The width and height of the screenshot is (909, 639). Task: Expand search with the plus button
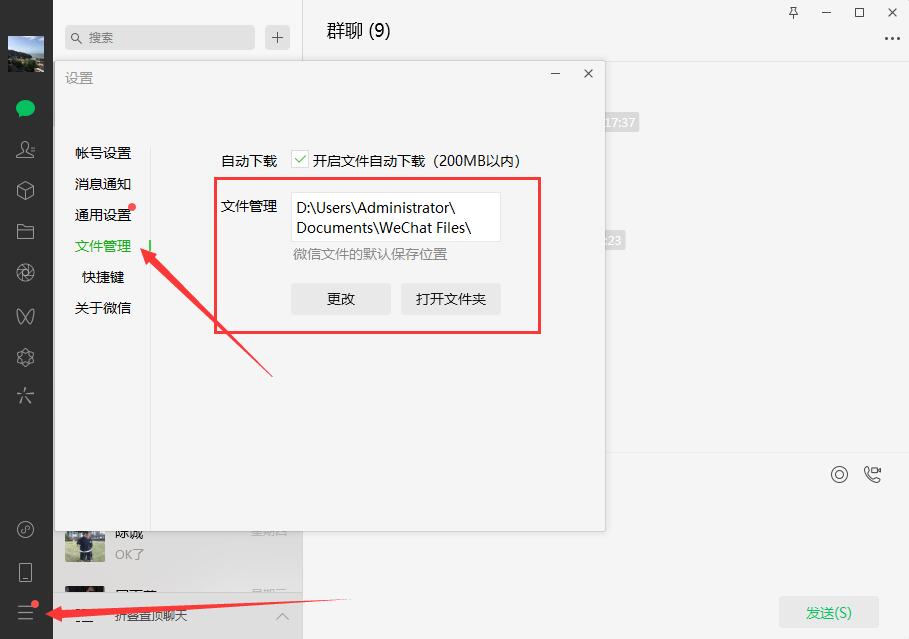click(277, 37)
